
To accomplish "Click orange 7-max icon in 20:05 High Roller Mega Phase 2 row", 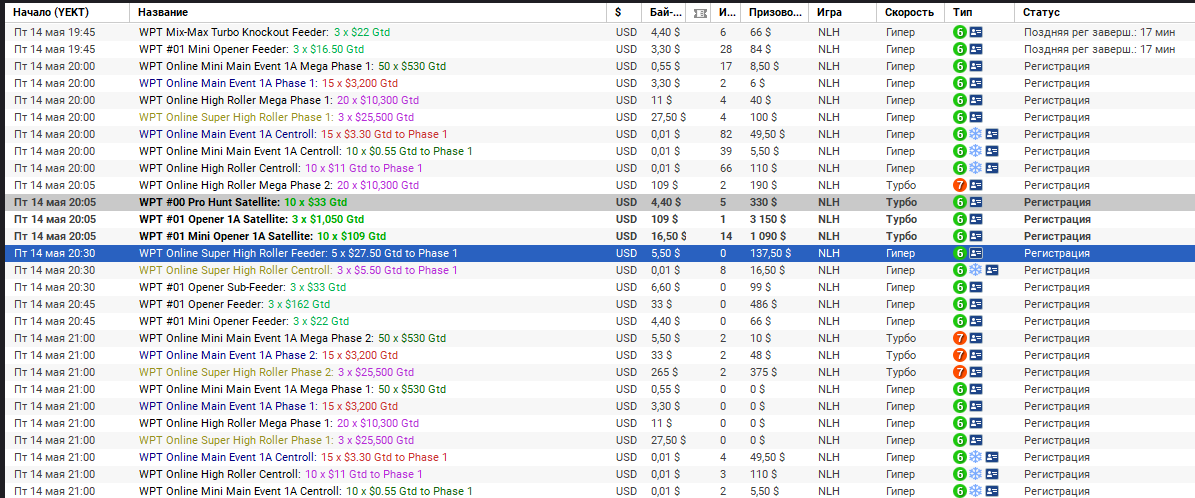I will [959, 185].
